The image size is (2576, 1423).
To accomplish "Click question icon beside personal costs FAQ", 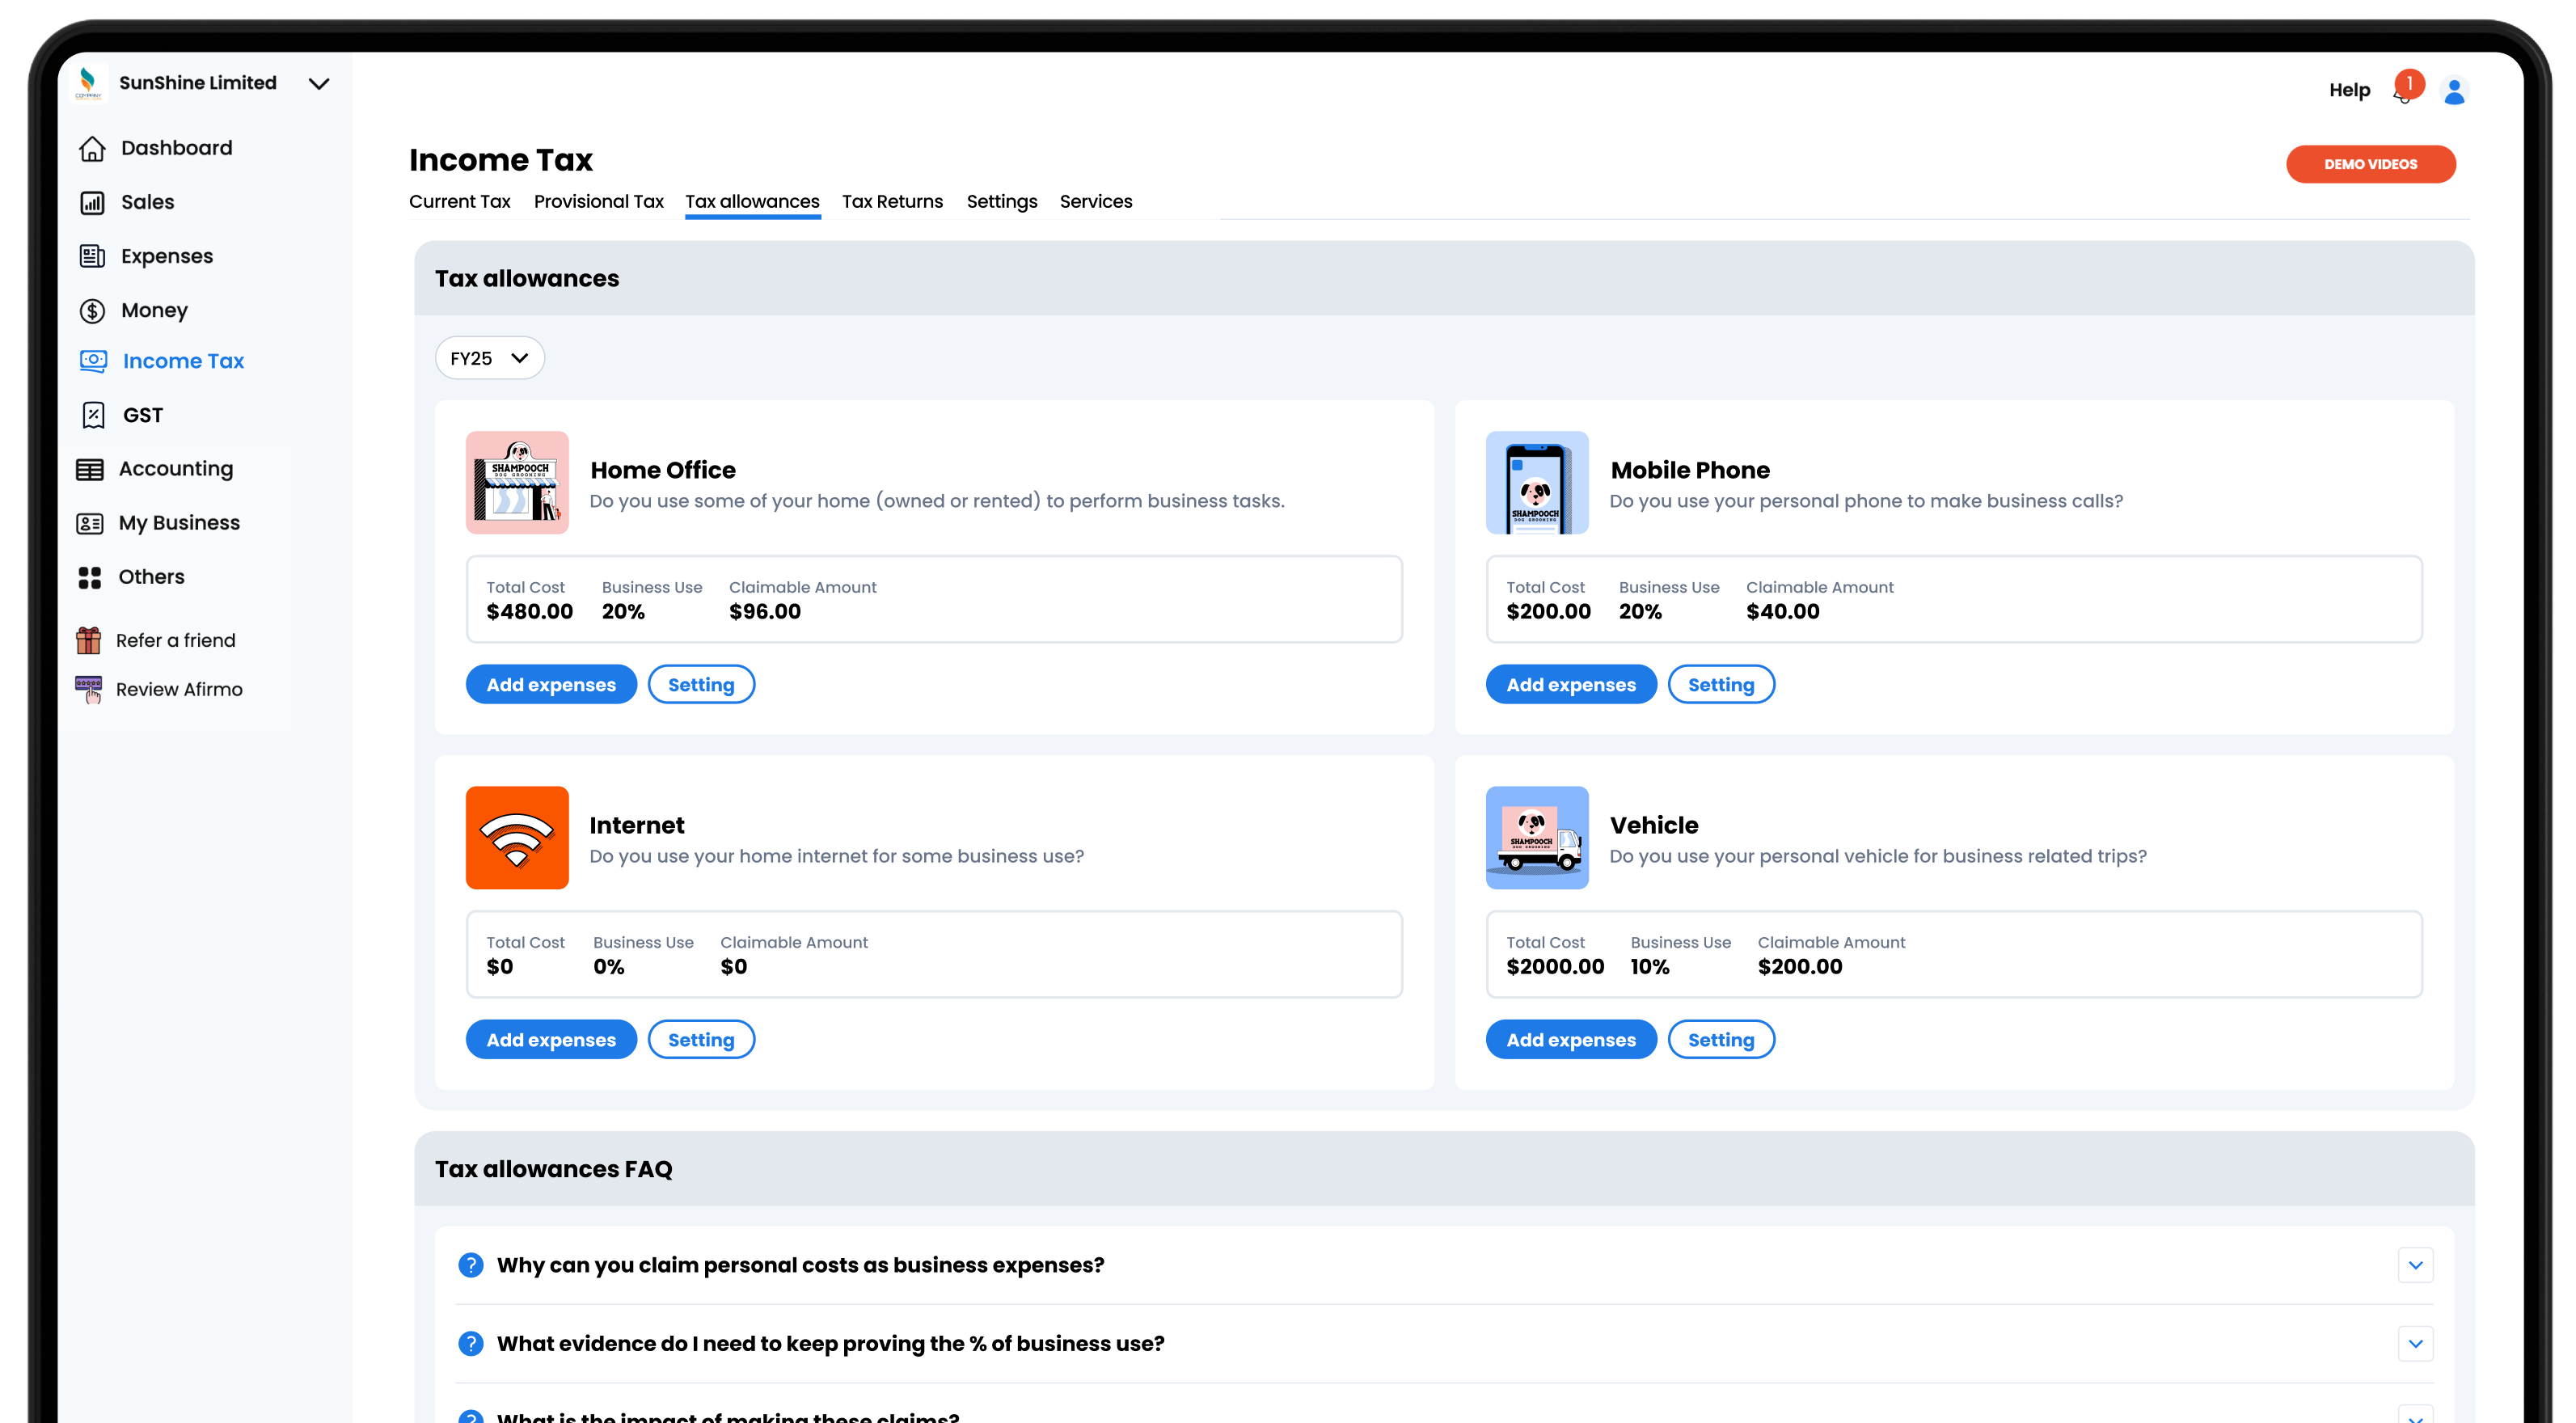I will click(470, 1264).
